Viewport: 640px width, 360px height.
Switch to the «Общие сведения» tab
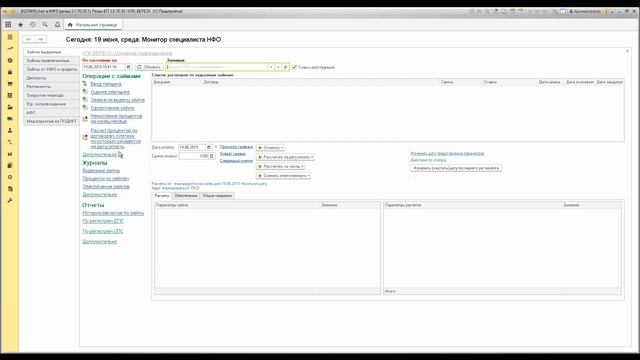217,196
